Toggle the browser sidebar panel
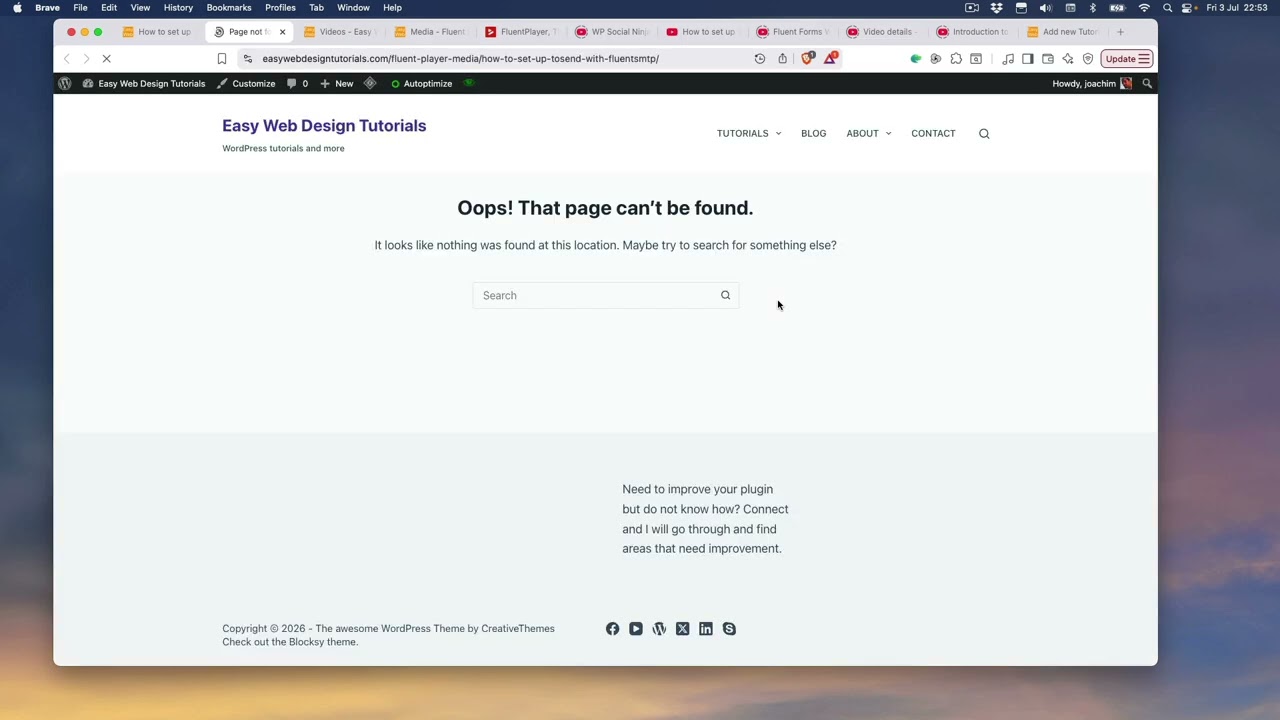This screenshot has width=1280, height=720. 1028,59
